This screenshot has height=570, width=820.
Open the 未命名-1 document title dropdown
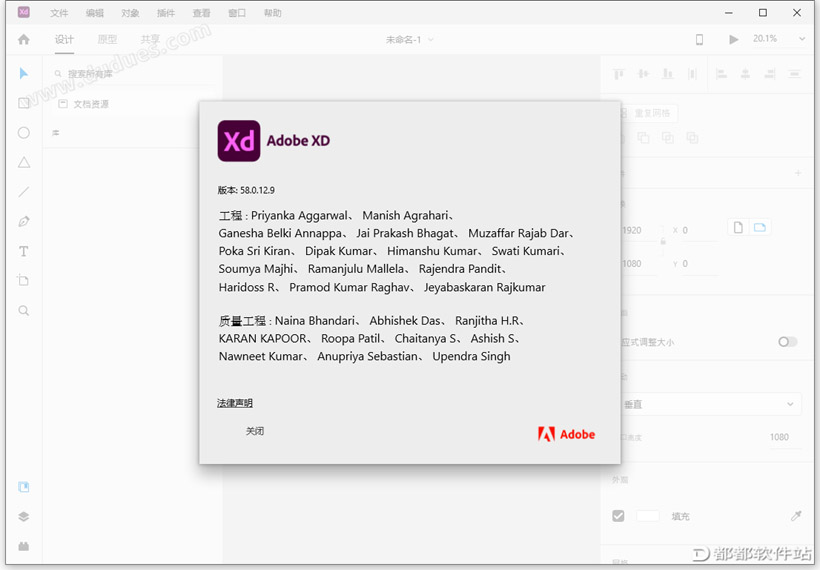(x=410, y=39)
